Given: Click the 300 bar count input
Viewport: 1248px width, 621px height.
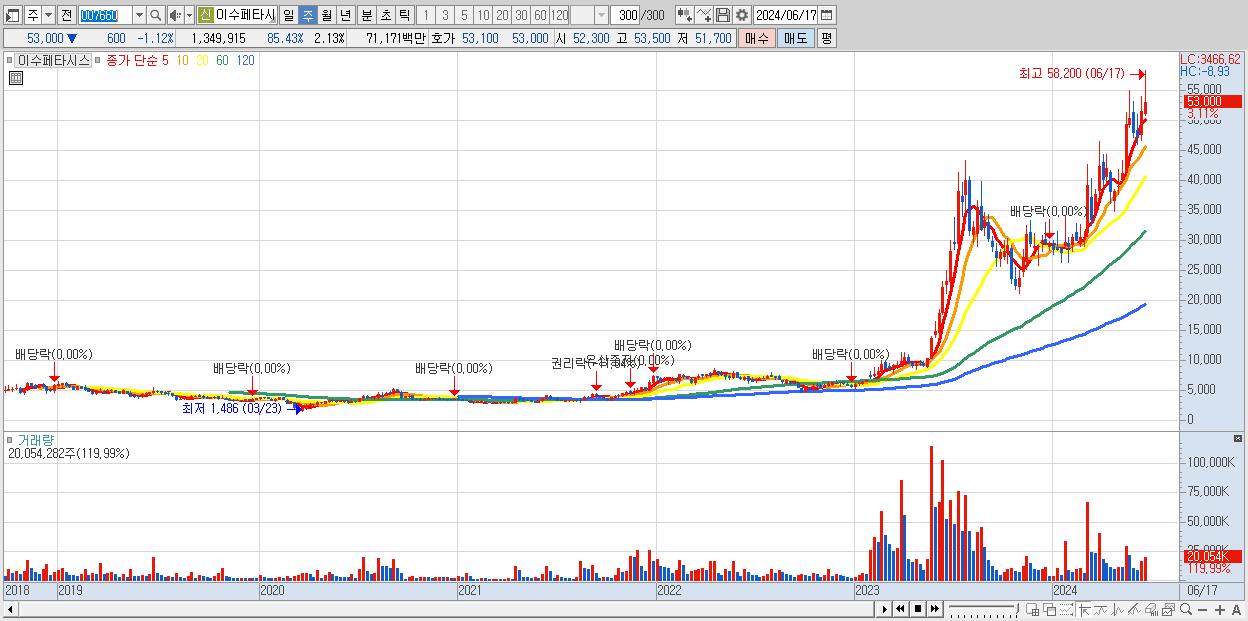Looking at the screenshot, I should tap(625, 15).
